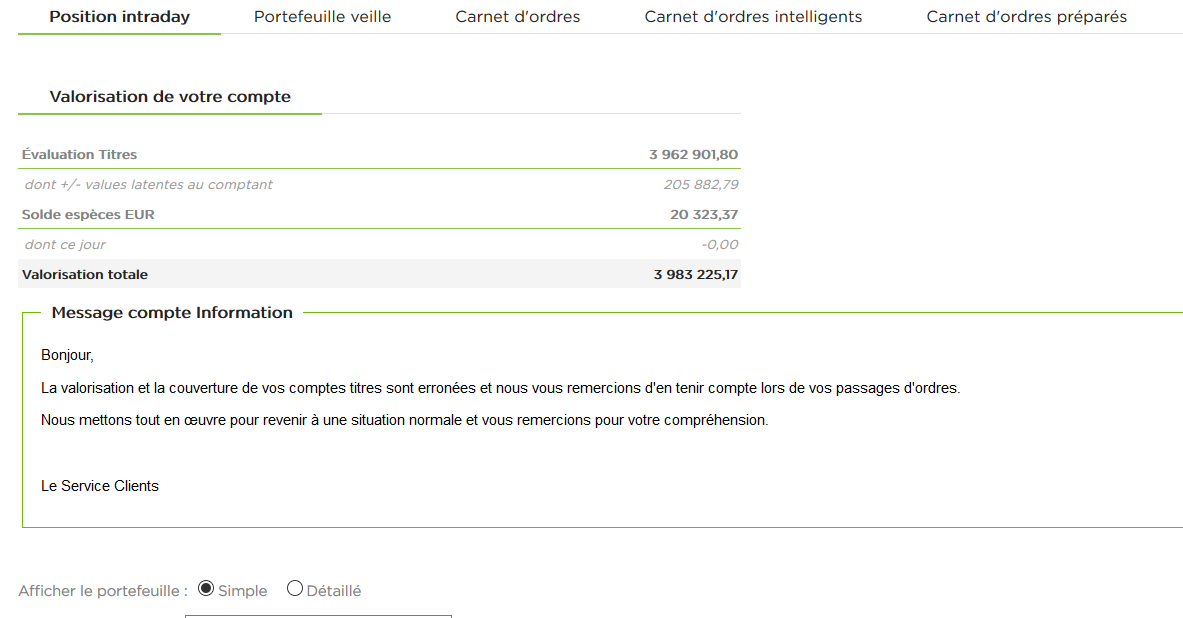Choose the Détaillé portfolio display option
This screenshot has height=618, width=1183.
click(295, 589)
